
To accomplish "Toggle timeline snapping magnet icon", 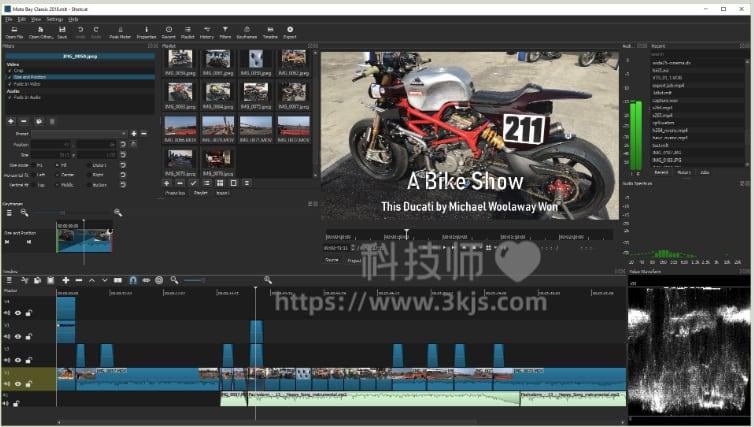I will click(x=133, y=280).
